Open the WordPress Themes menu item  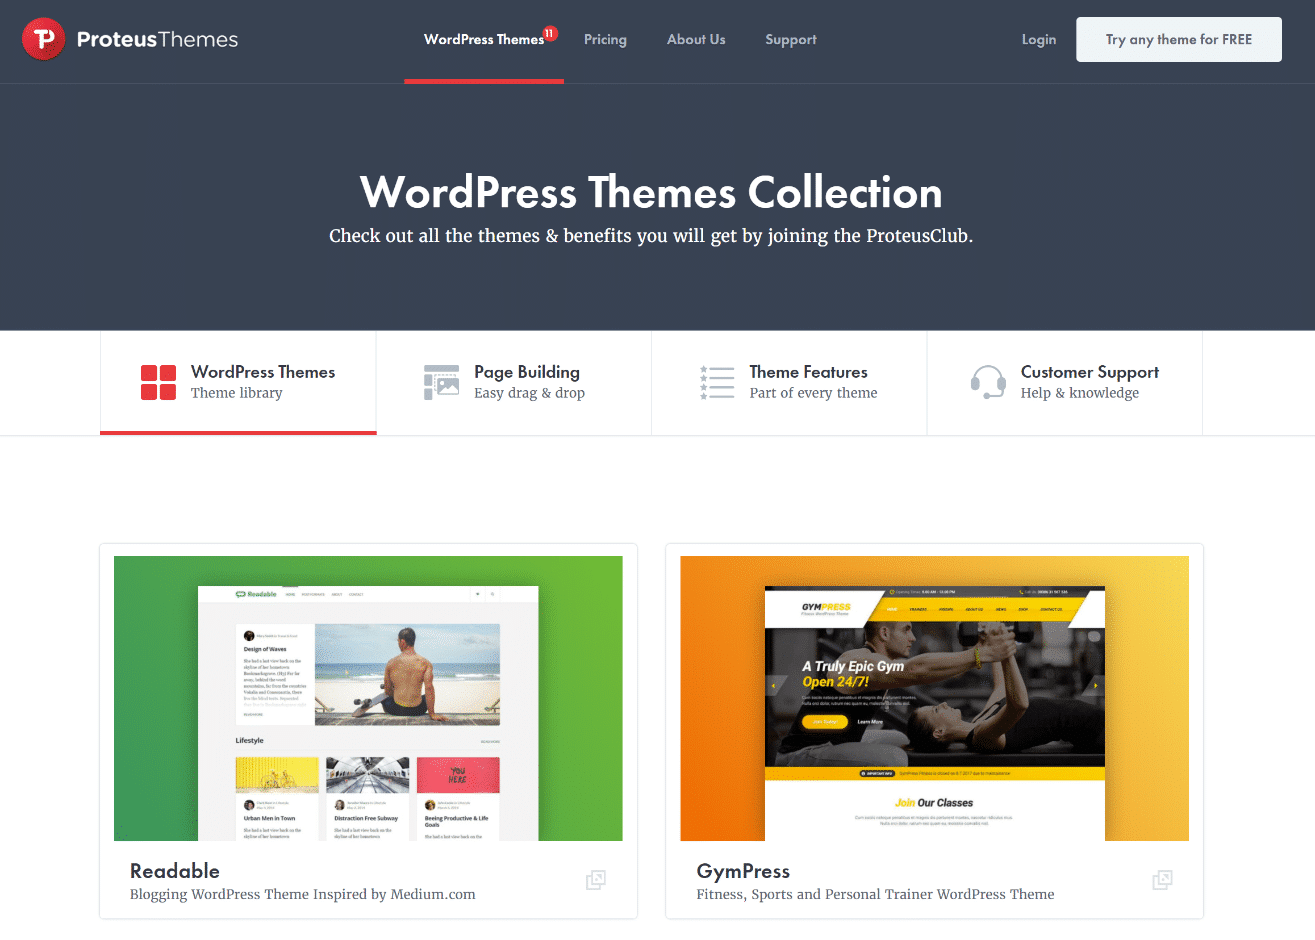484,40
